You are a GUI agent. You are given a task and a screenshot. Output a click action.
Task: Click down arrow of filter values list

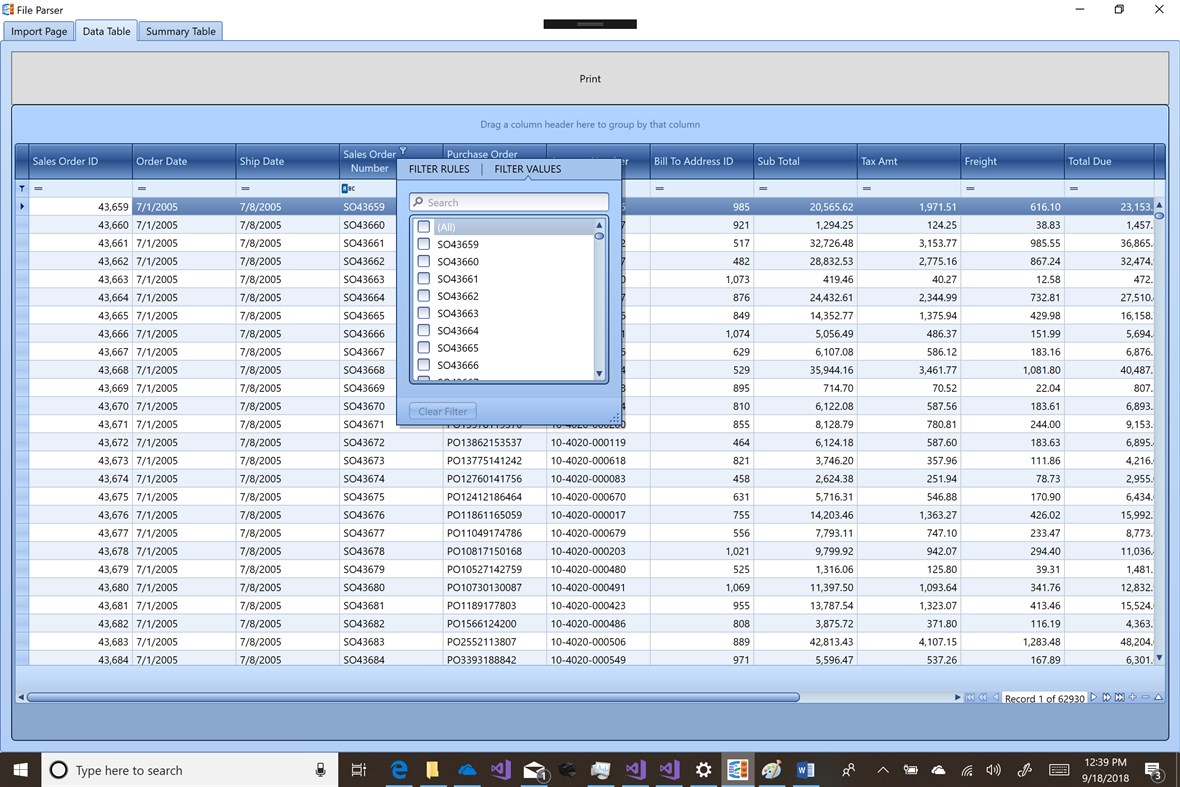599,373
